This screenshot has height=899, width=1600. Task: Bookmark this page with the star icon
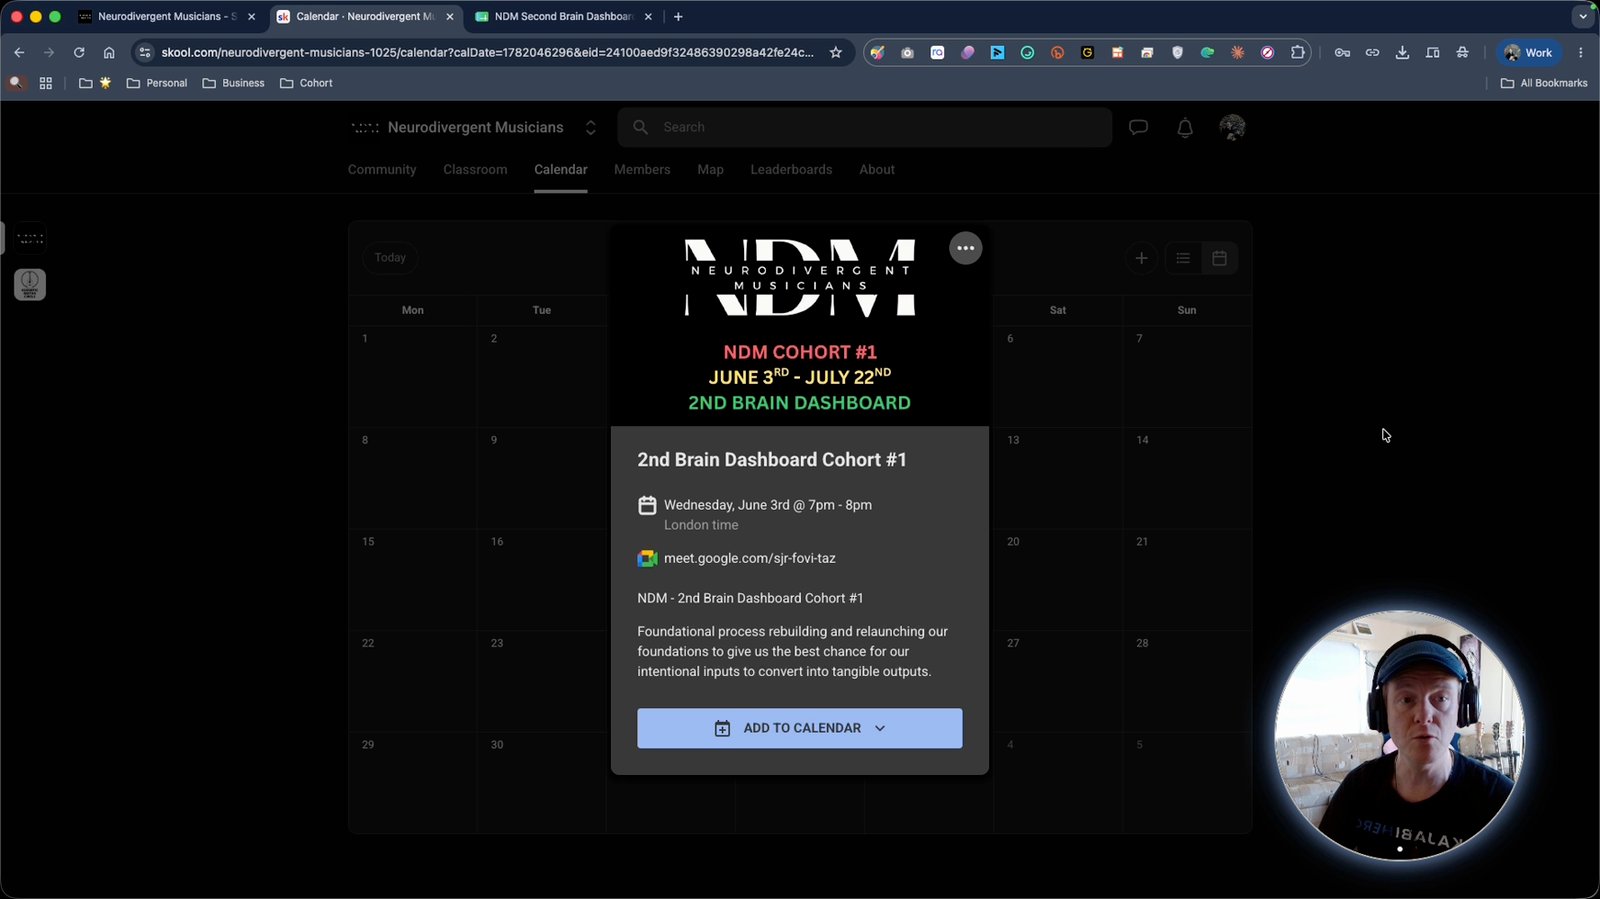pyautogui.click(x=836, y=53)
